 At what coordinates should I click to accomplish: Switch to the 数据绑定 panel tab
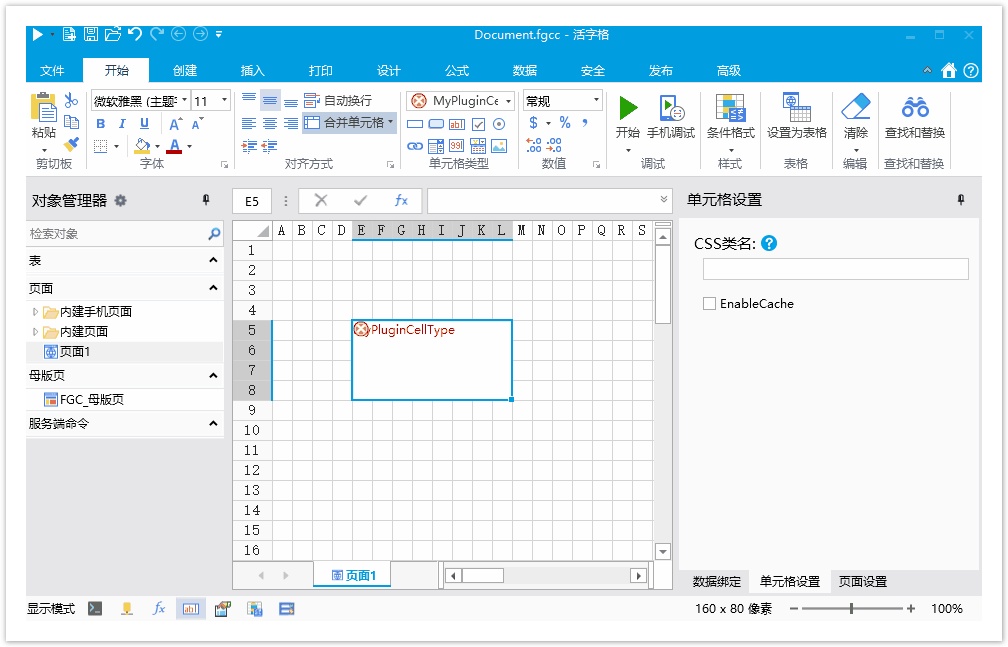tap(717, 581)
